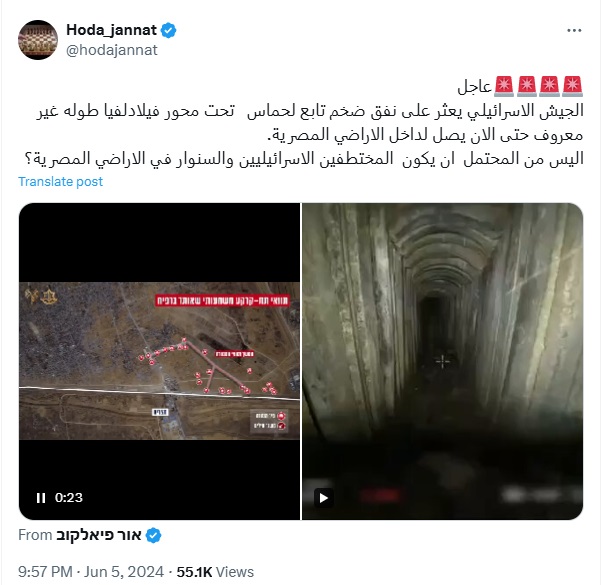602x585 pixels.
Task: Click the 55.1K Views count
Action: coord(215,572)
